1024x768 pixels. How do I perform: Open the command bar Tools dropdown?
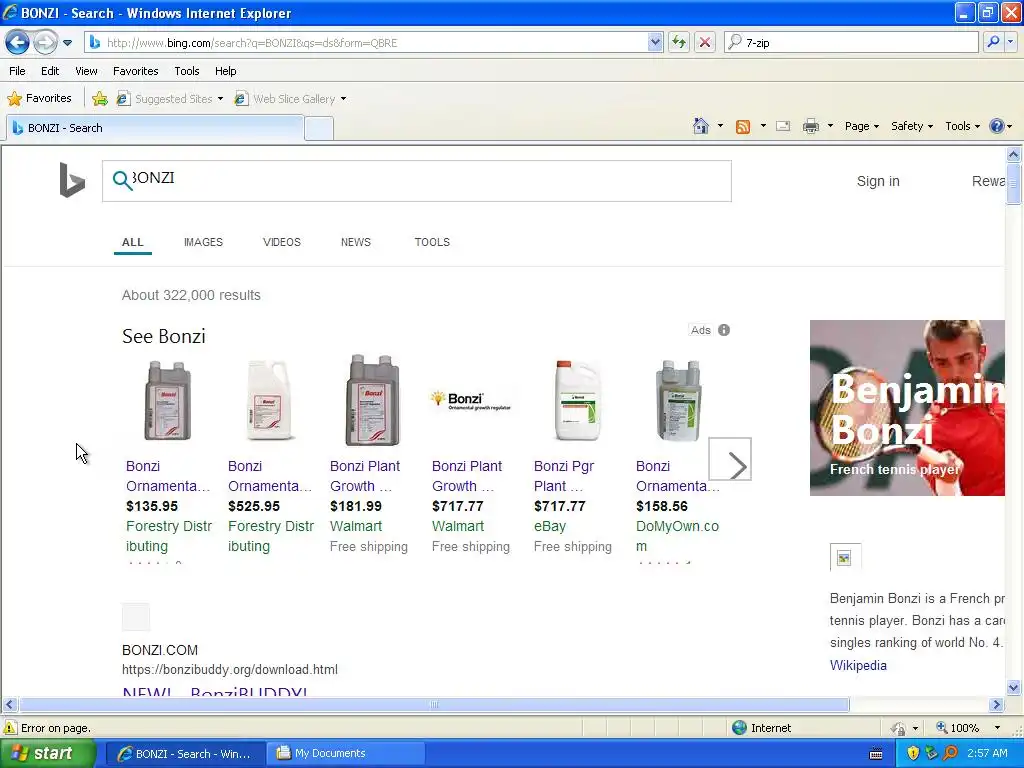963,126
